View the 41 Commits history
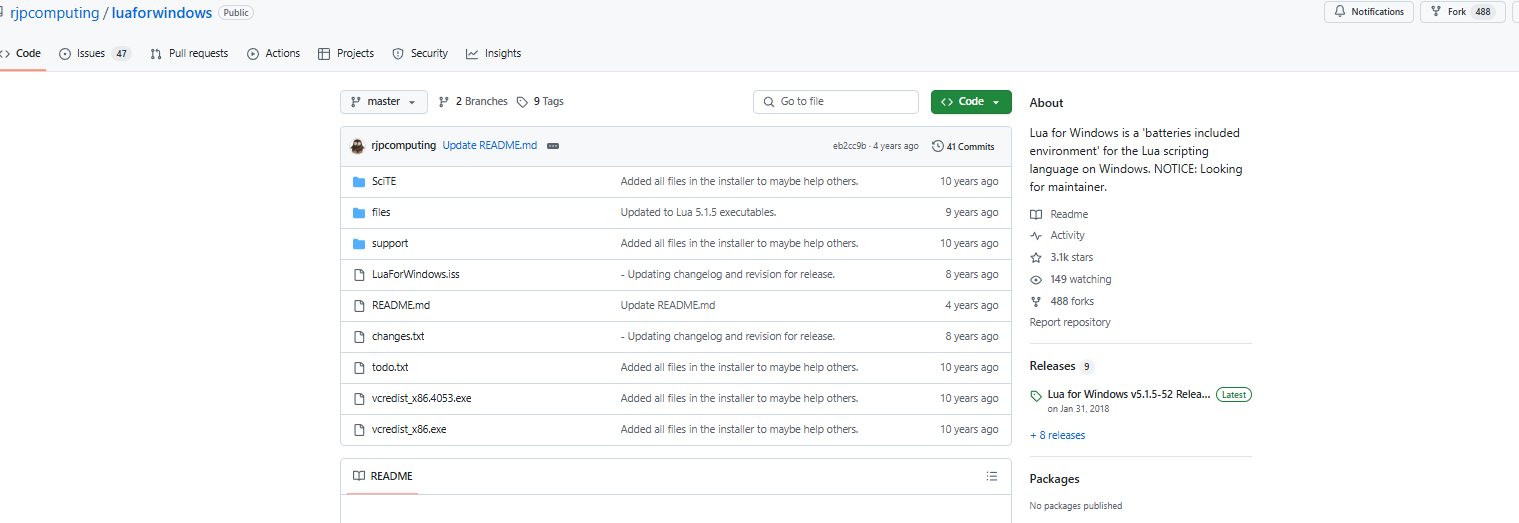 click(x=963, y=146)
